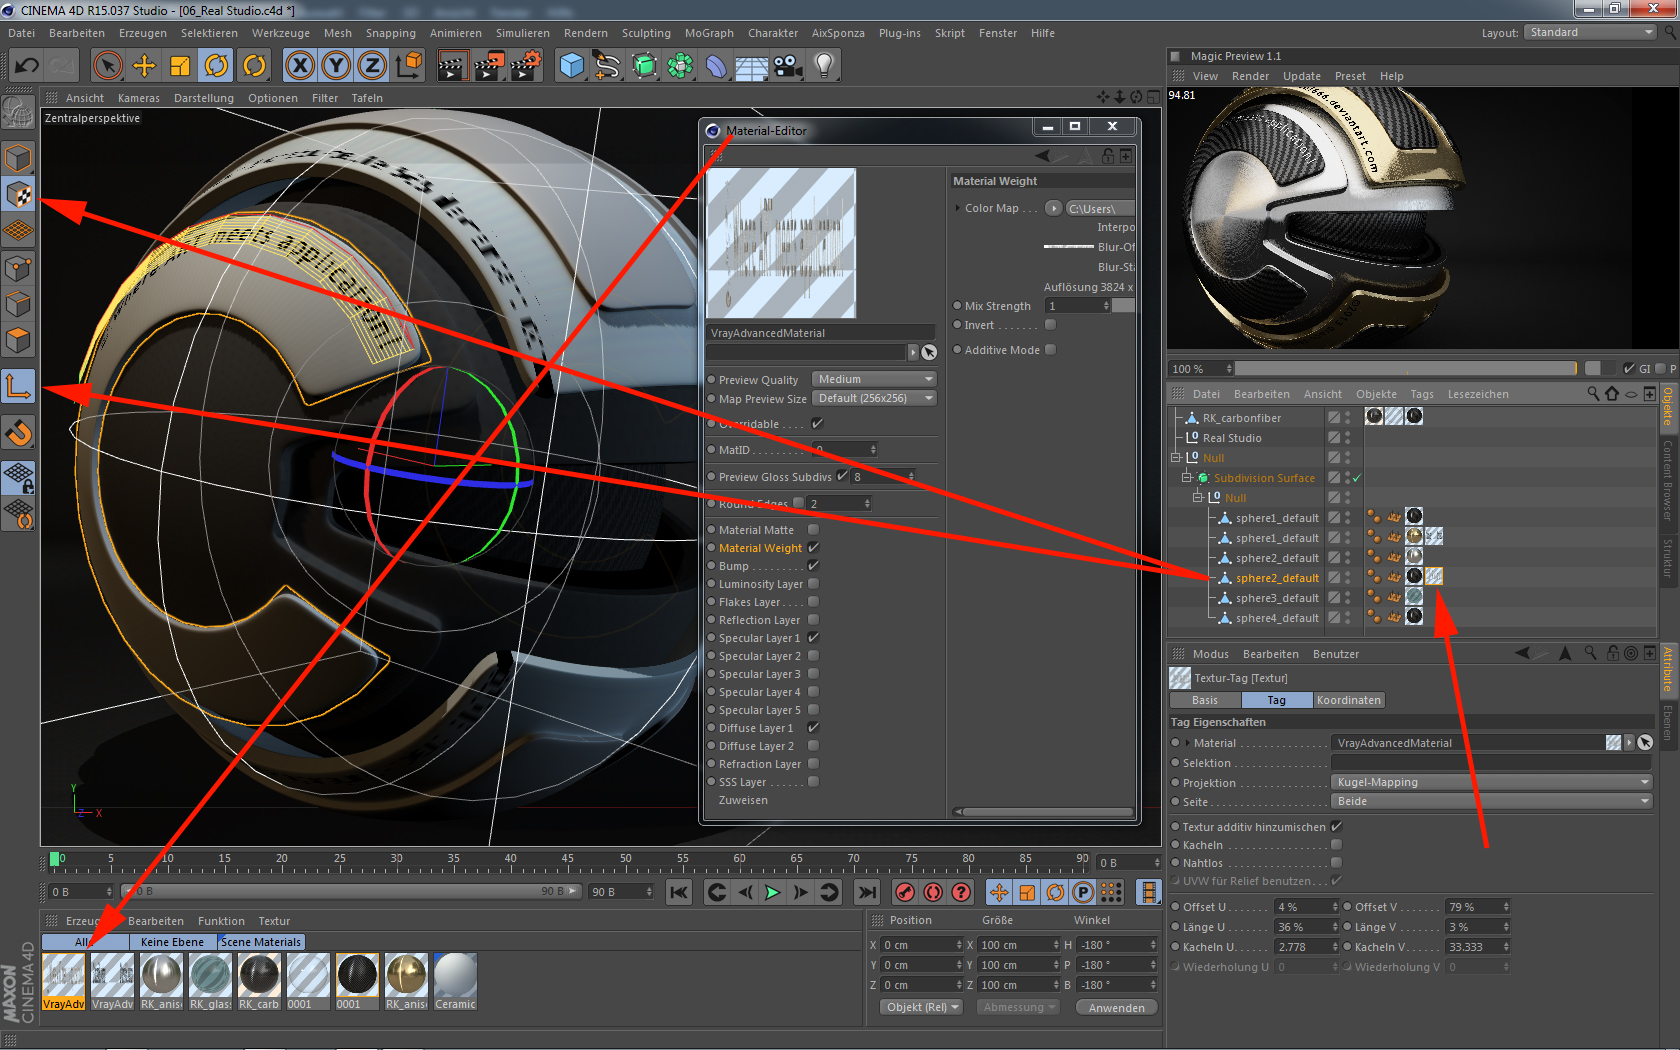The height and width of the screenshot is (1050, 1680).
Task: Open the Seite Beide dropdown
Action: 1491,801
